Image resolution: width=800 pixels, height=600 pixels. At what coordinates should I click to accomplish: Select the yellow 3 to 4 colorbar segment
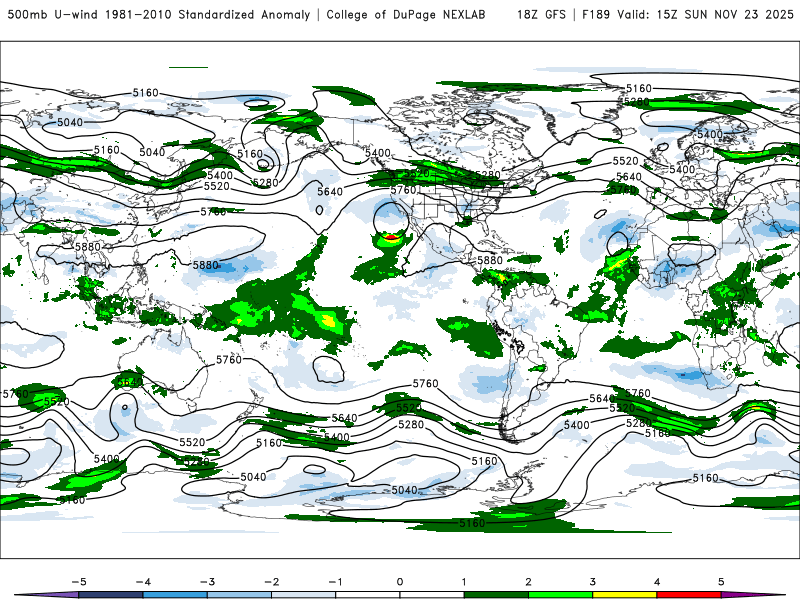[625, 595]
